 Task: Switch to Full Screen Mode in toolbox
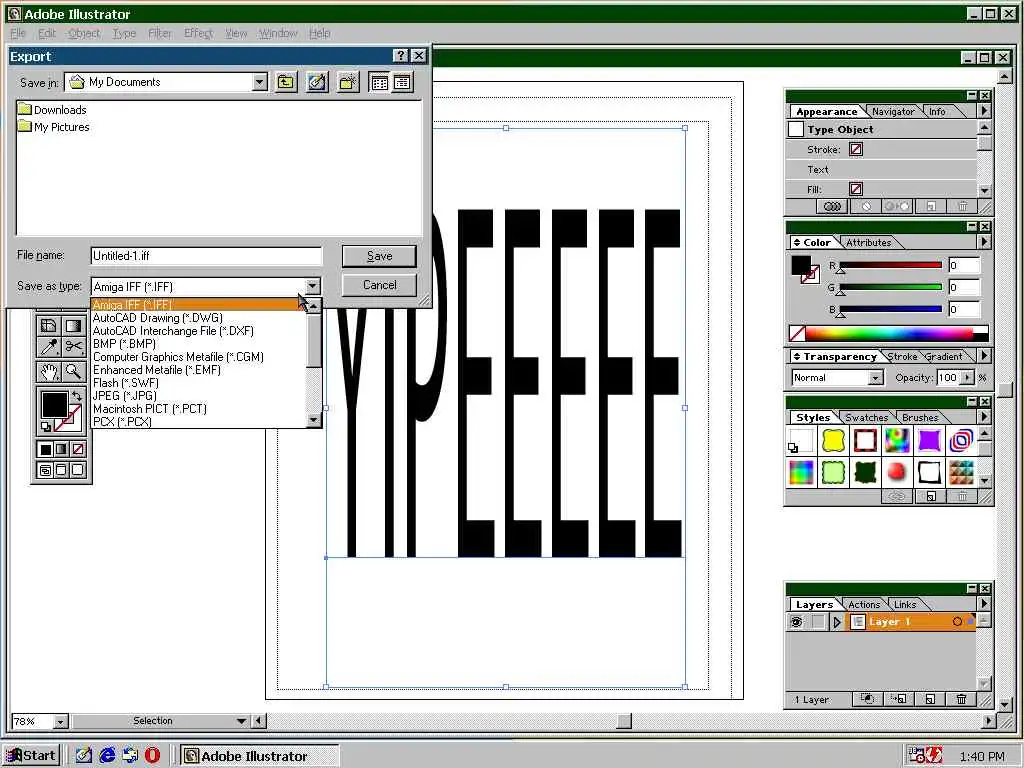click(78, 470)
